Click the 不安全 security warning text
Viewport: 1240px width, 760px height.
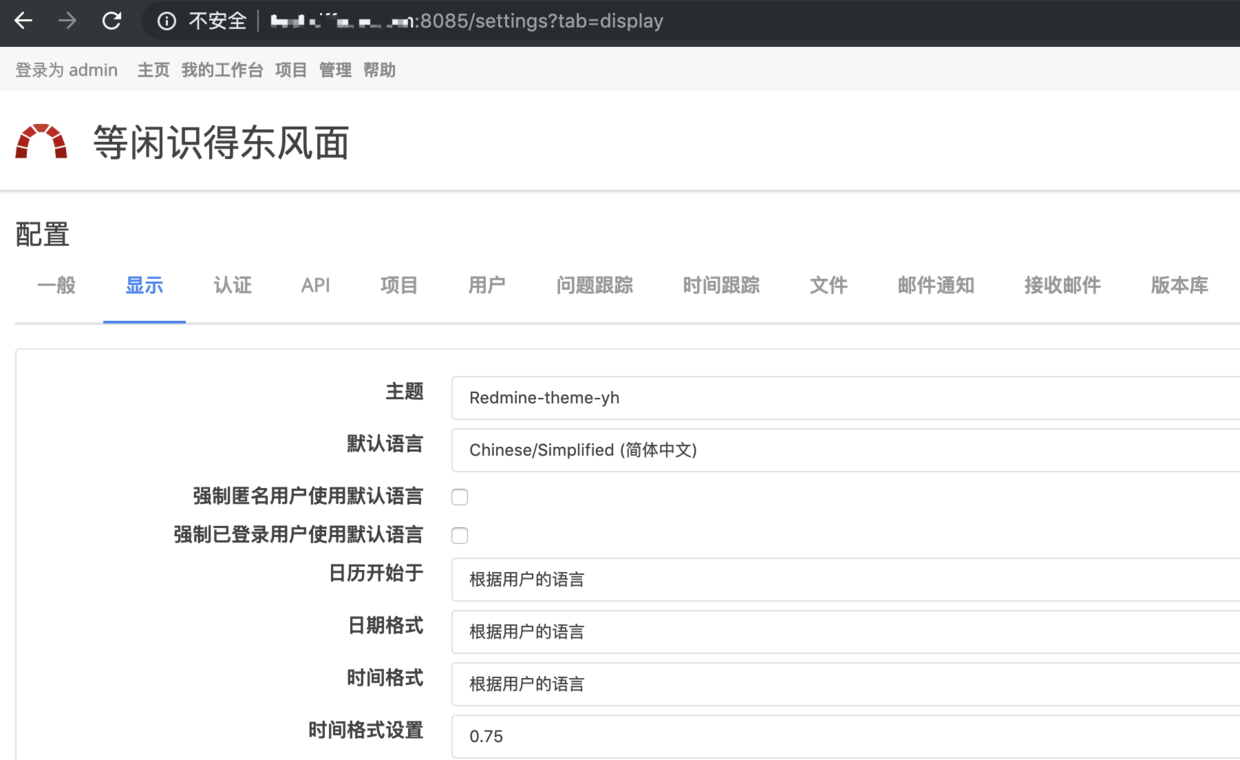tap(218, 21)
